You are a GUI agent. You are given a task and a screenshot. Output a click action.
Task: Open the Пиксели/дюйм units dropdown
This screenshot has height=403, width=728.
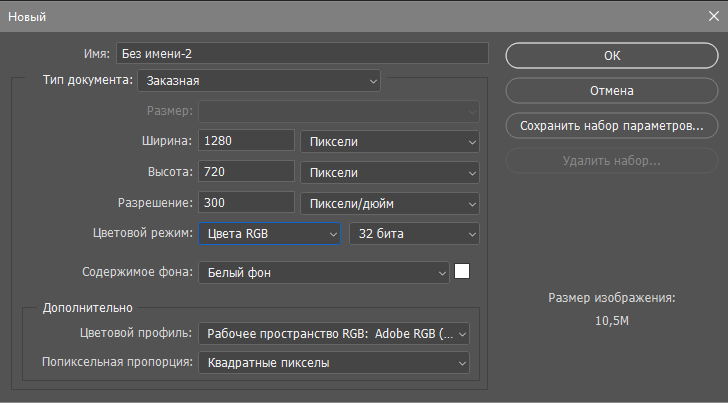[390, 204]
